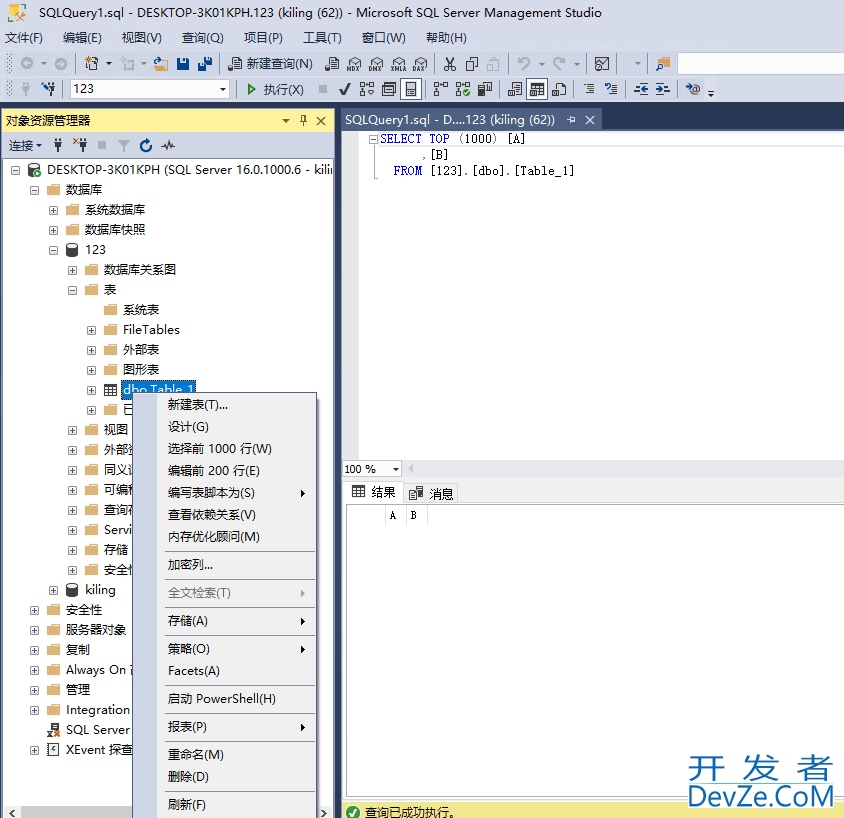
Task: Pin the Object Explorer panel
Action: click(x=304, y=121)
